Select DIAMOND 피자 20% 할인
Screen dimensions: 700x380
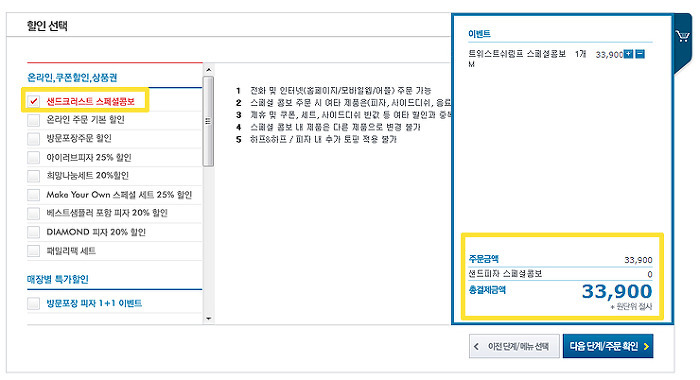click(33, 232)
